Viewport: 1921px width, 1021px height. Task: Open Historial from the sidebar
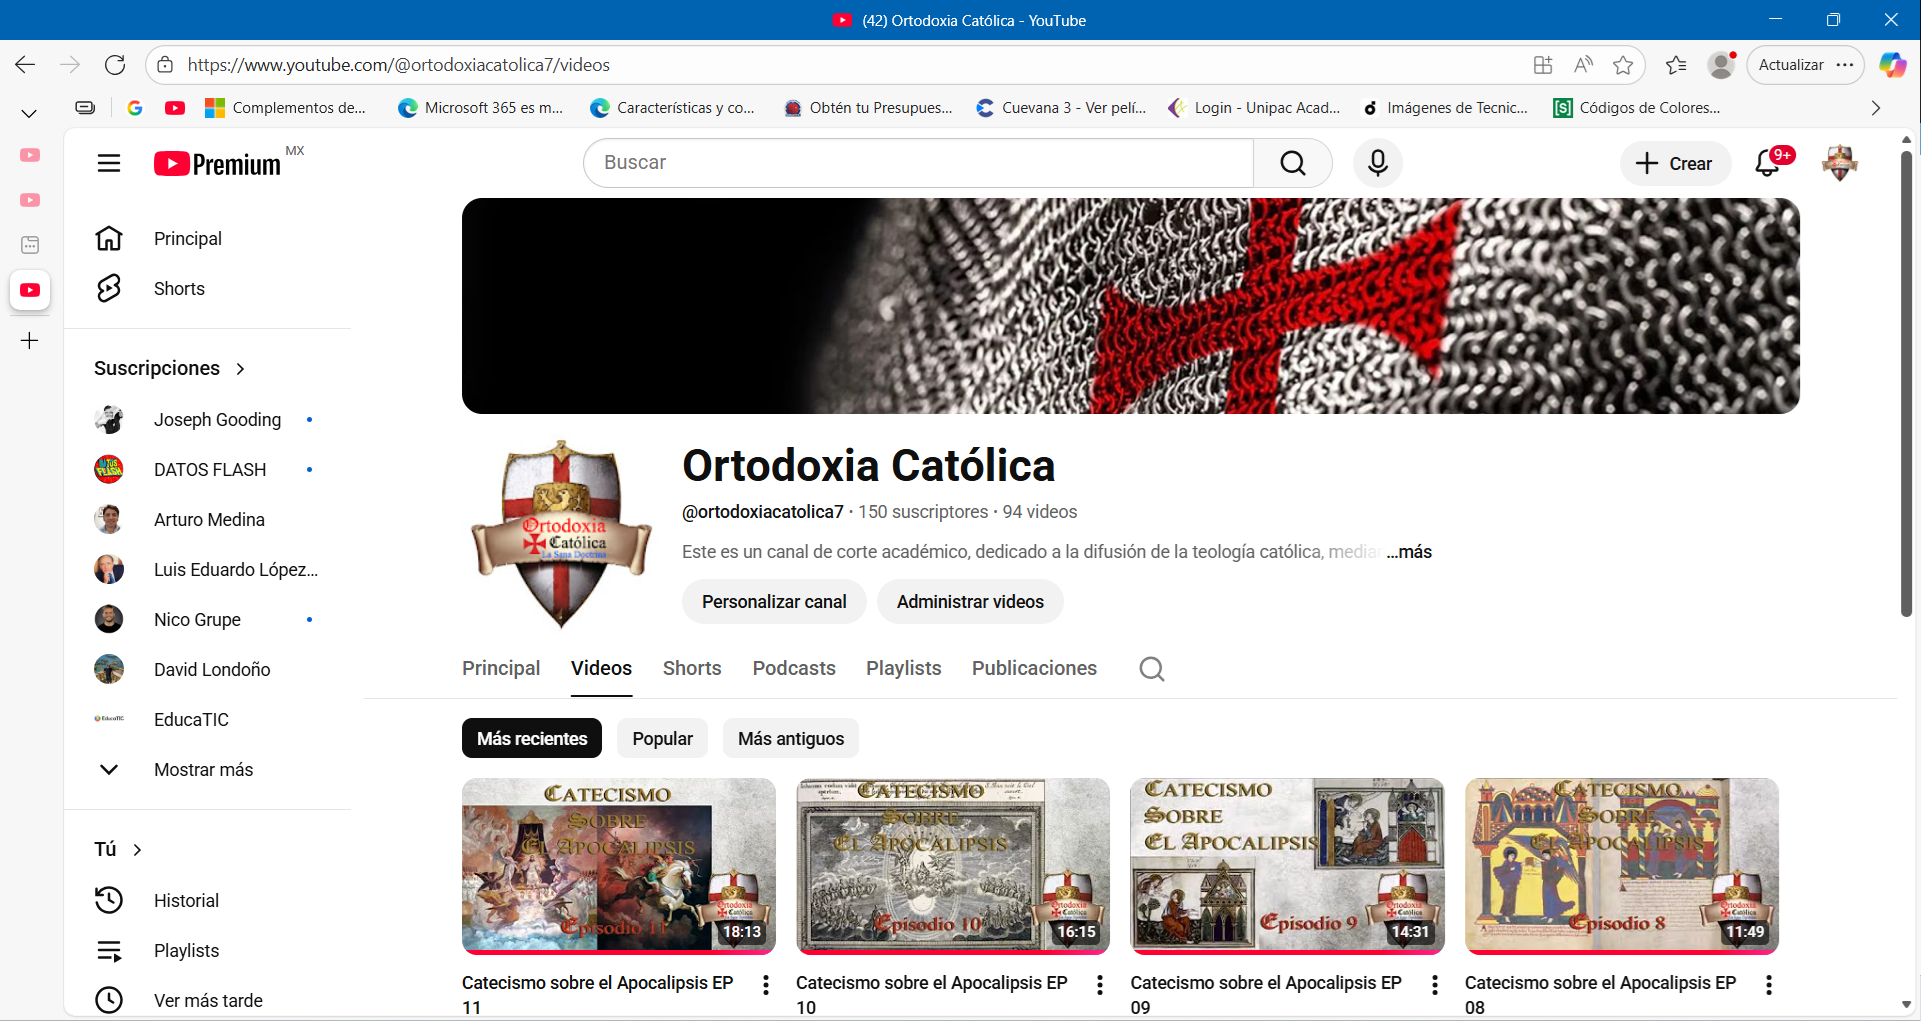point(186,901)
